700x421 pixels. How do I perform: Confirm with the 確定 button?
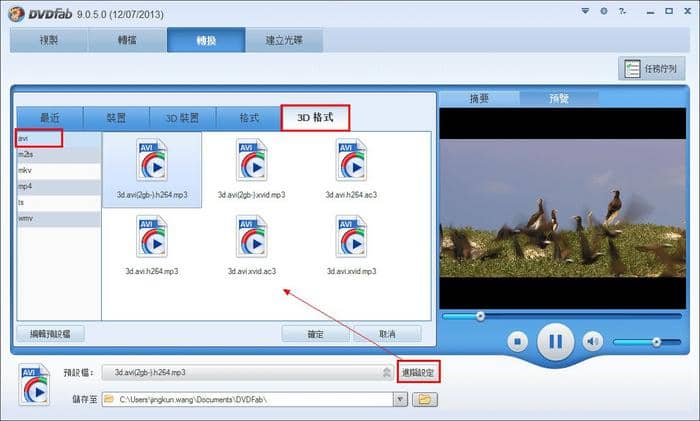coord(316,334)
